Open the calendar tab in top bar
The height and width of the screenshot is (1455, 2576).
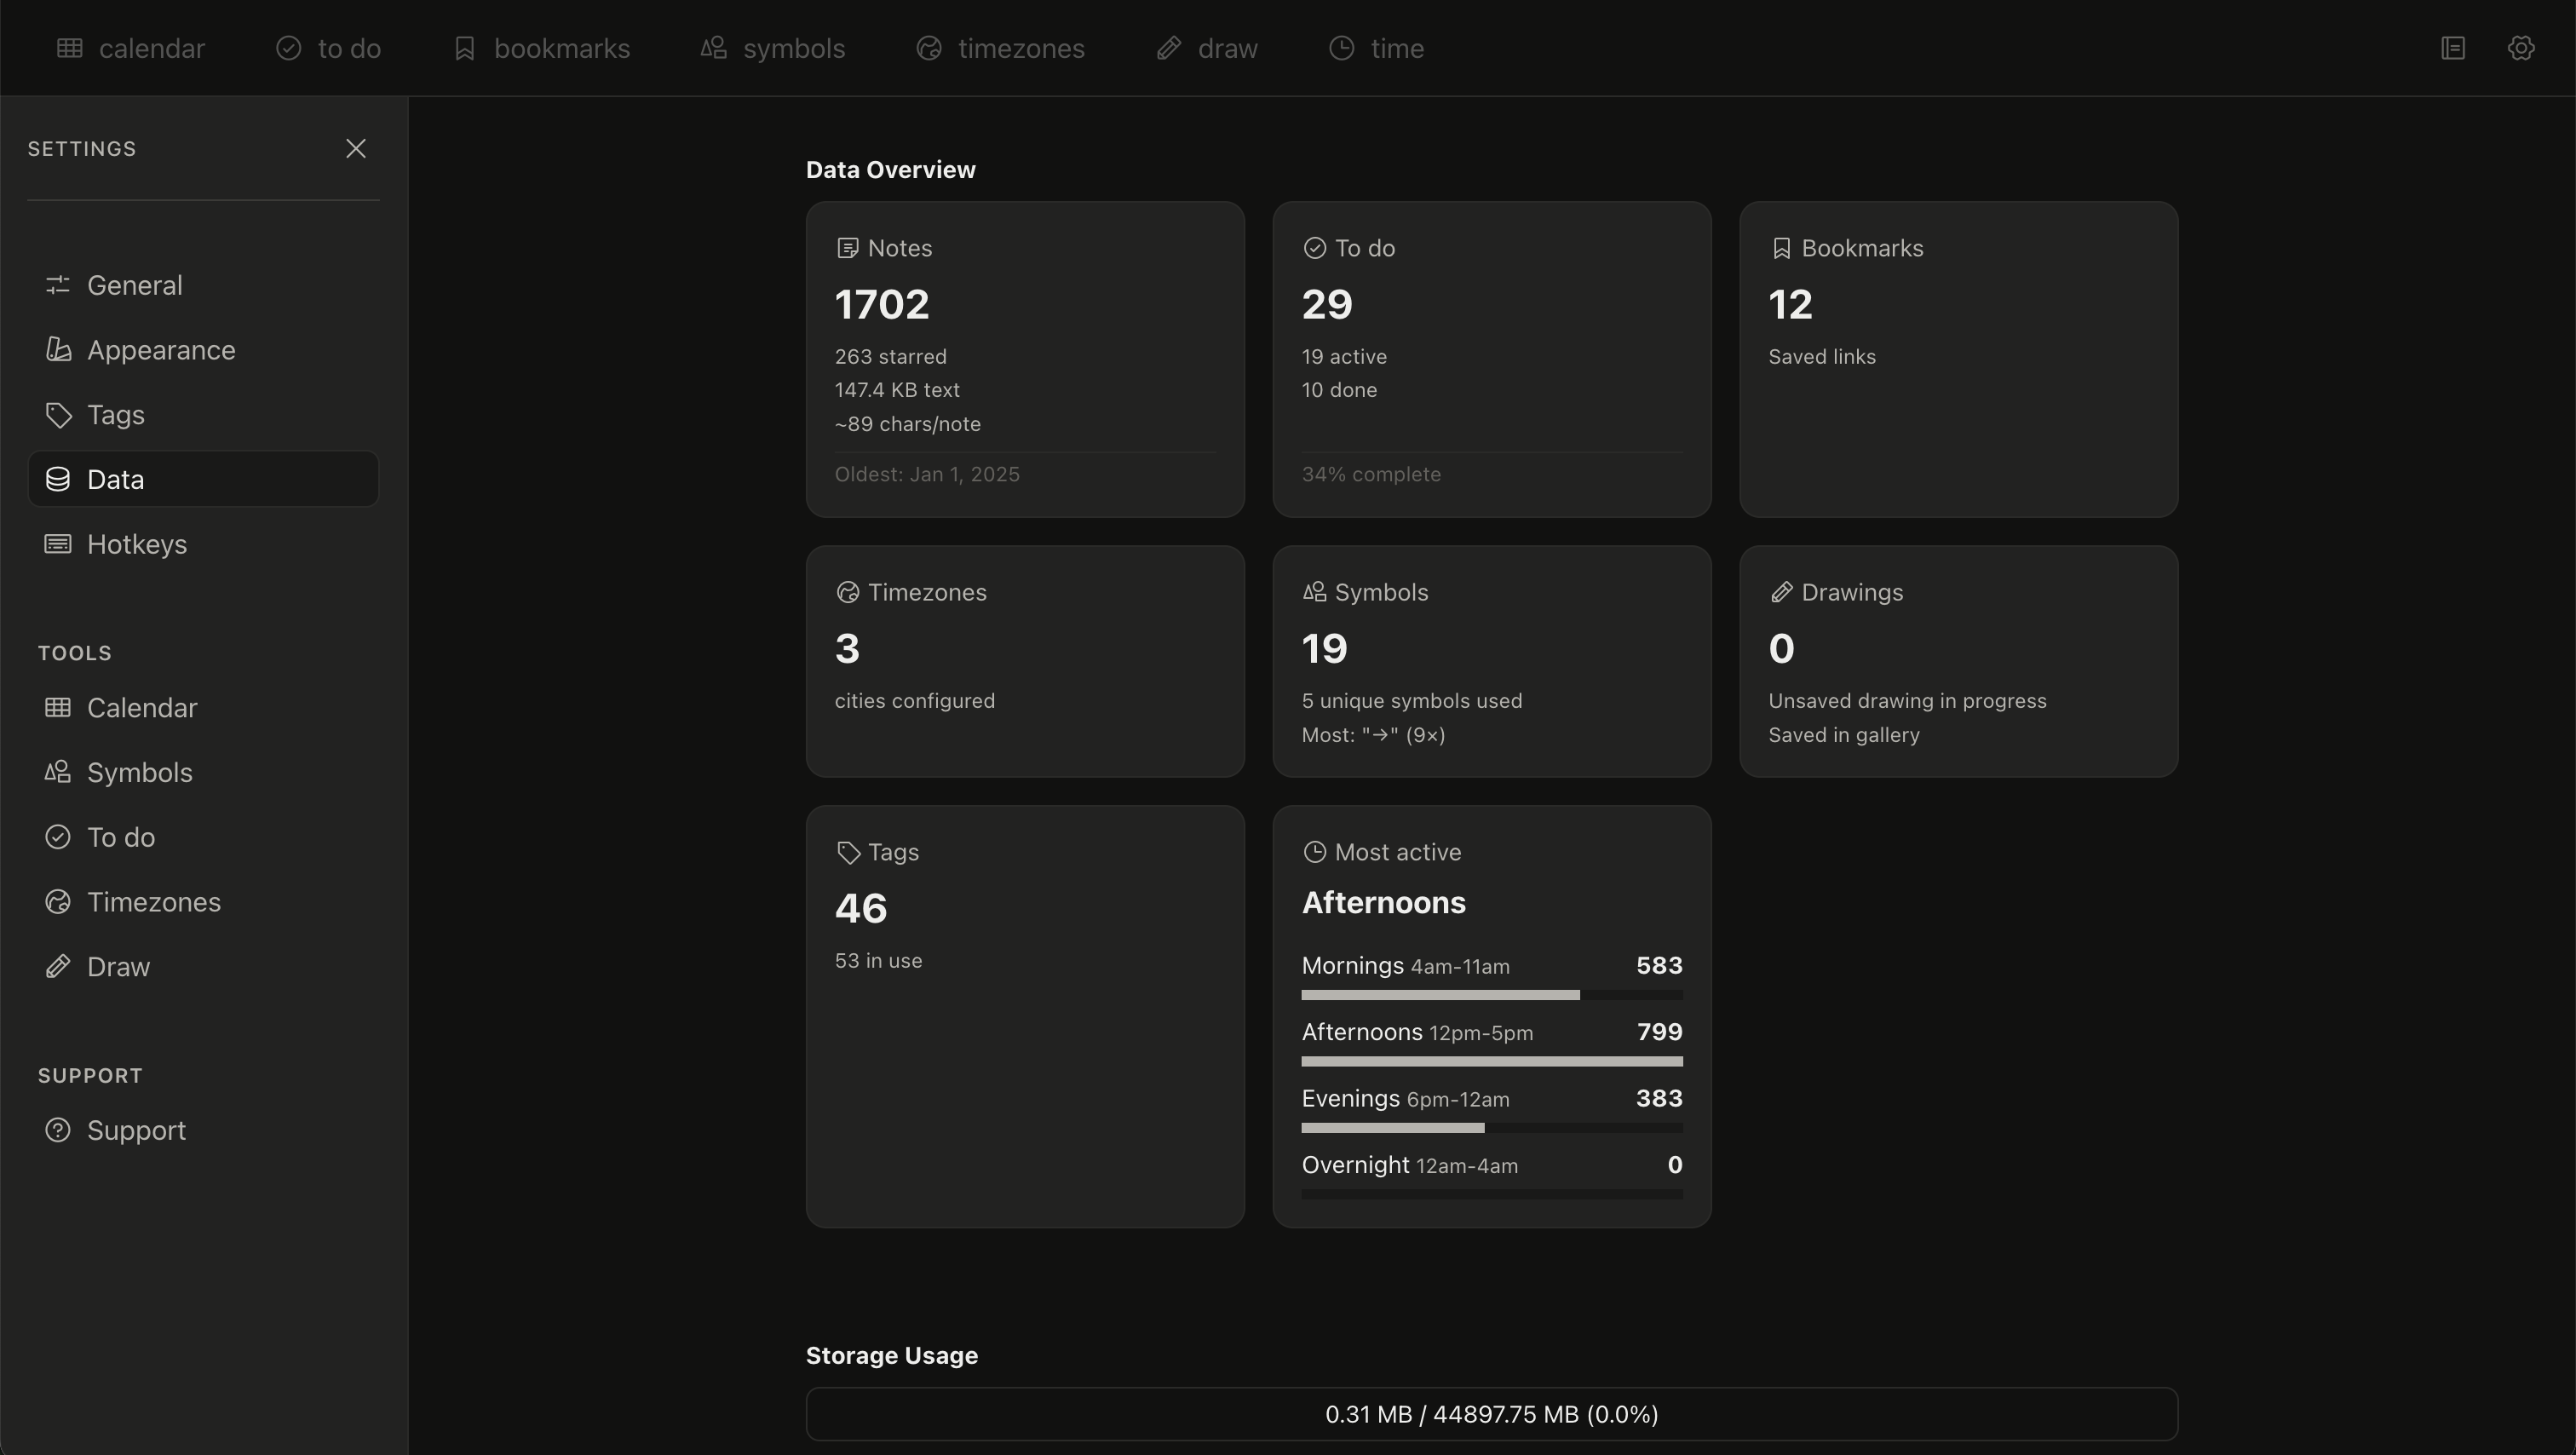click(131, 48)
